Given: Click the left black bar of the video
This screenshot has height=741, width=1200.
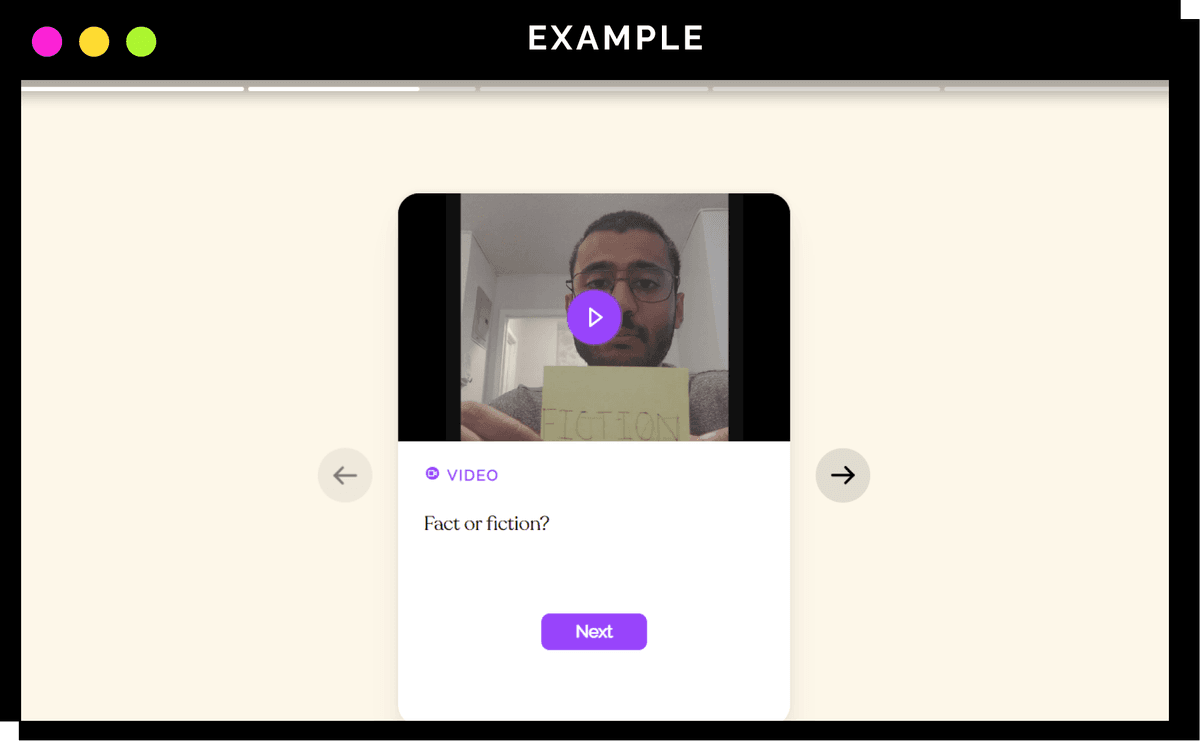Looking at the screenshot, I should coord(429,317).
